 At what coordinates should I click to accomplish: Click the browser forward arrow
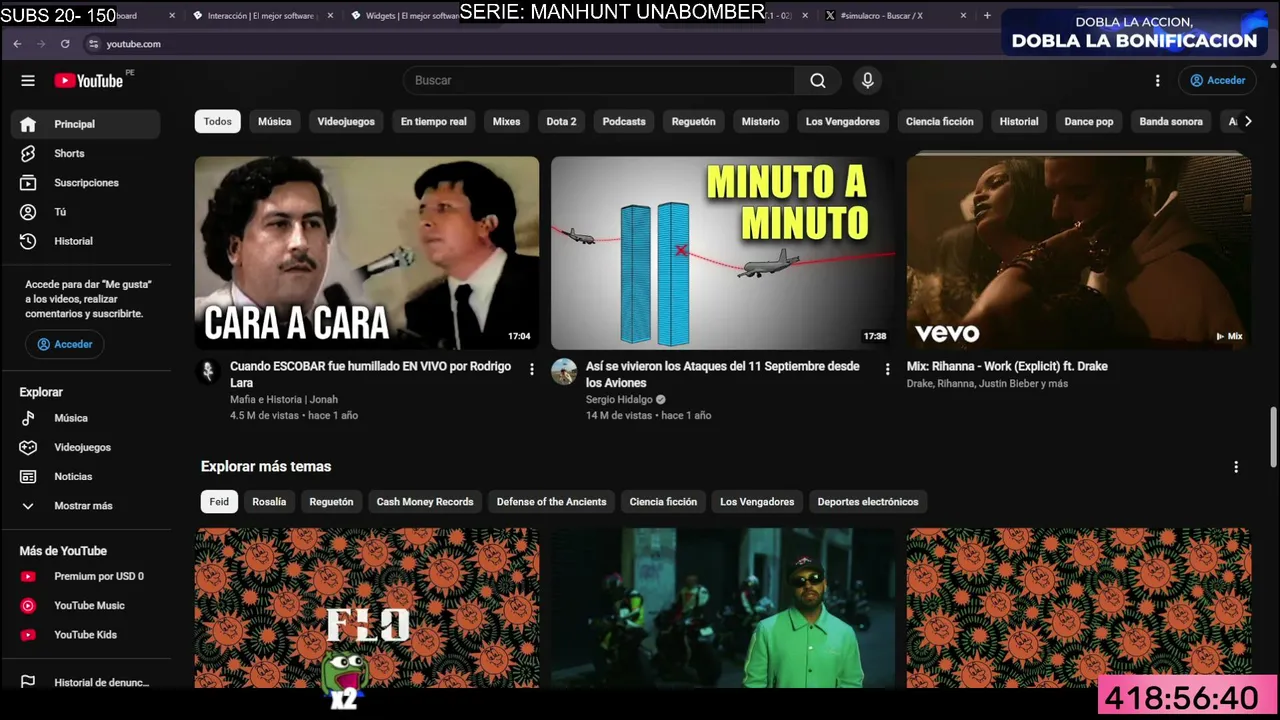pos(41,44)
